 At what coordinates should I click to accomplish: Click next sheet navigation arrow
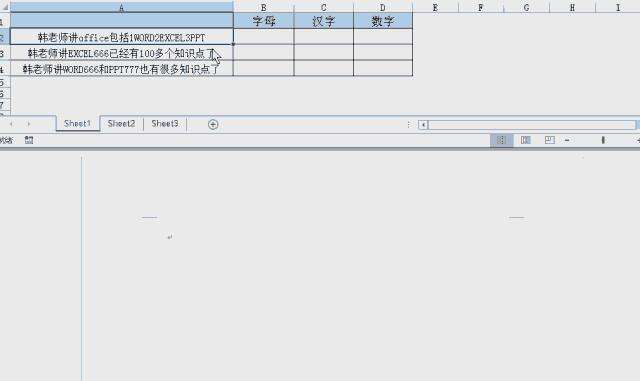point(29,124)
